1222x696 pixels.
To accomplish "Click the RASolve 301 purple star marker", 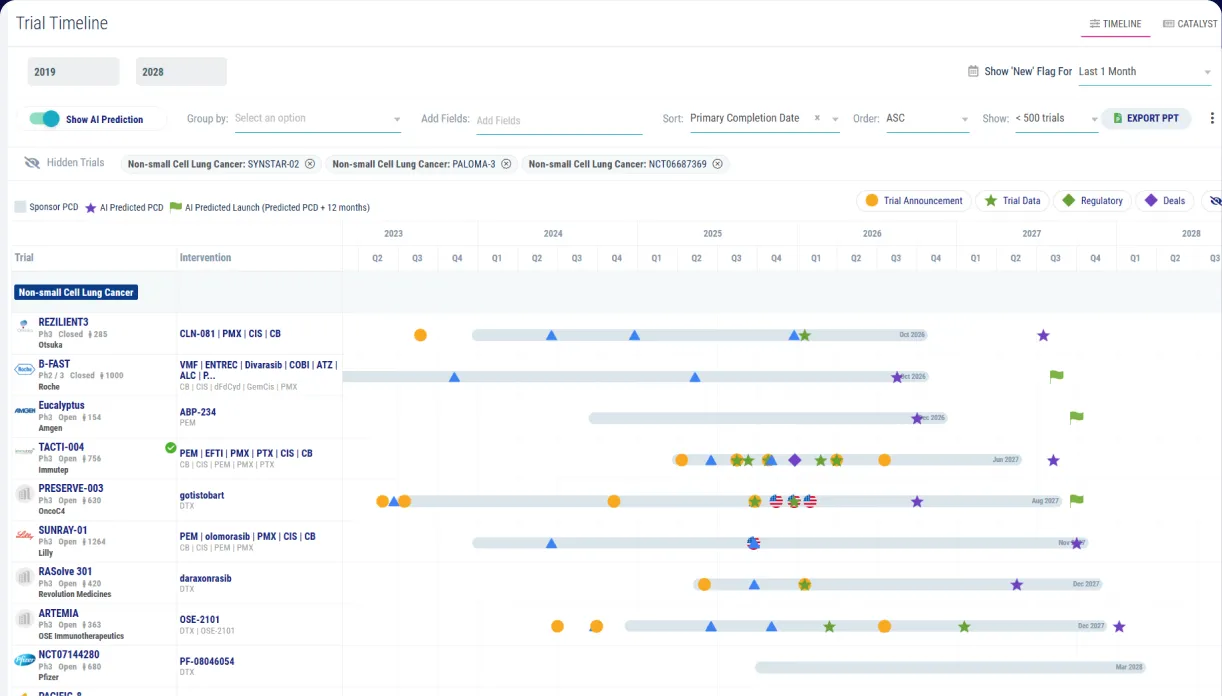I will click(x=1016, y=584).
